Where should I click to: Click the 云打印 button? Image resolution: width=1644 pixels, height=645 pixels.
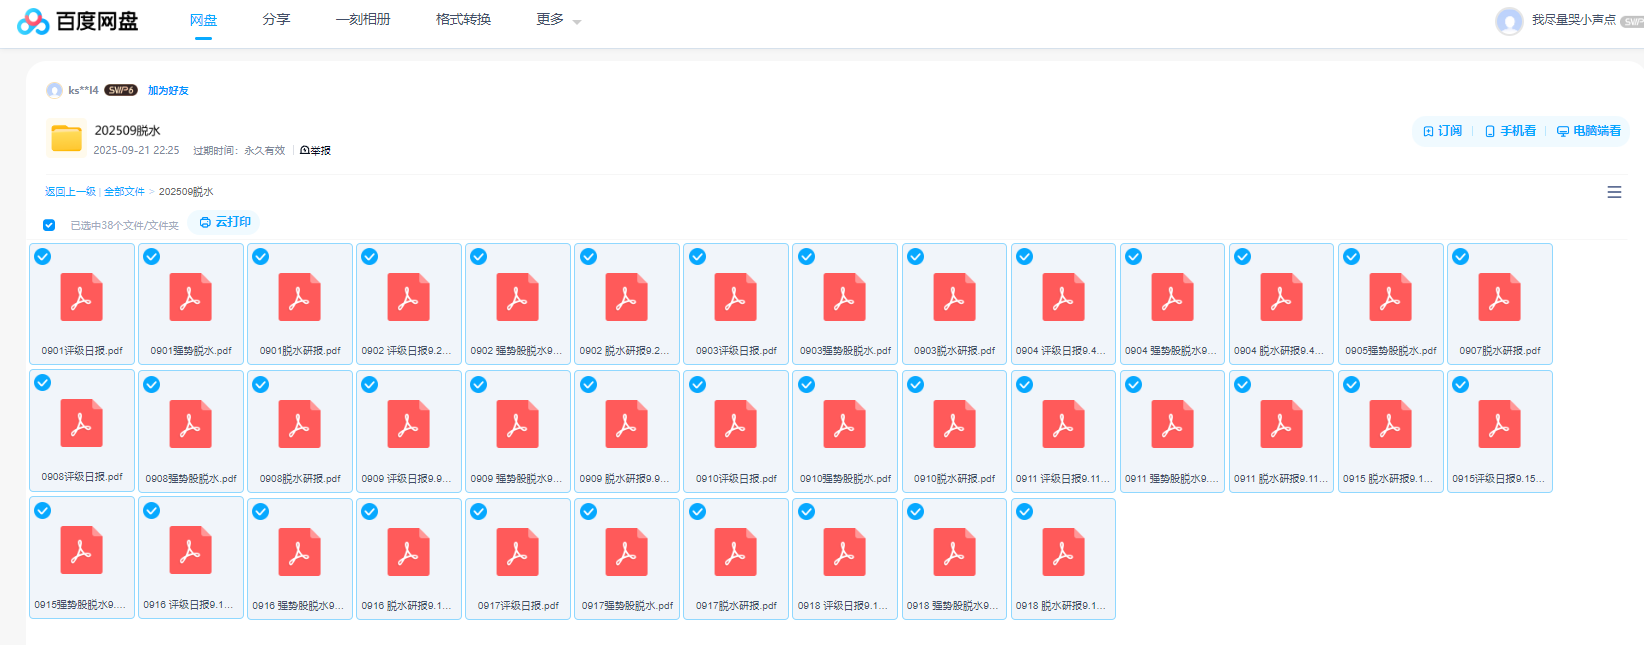pyautogui.click(x=225, y=222)
